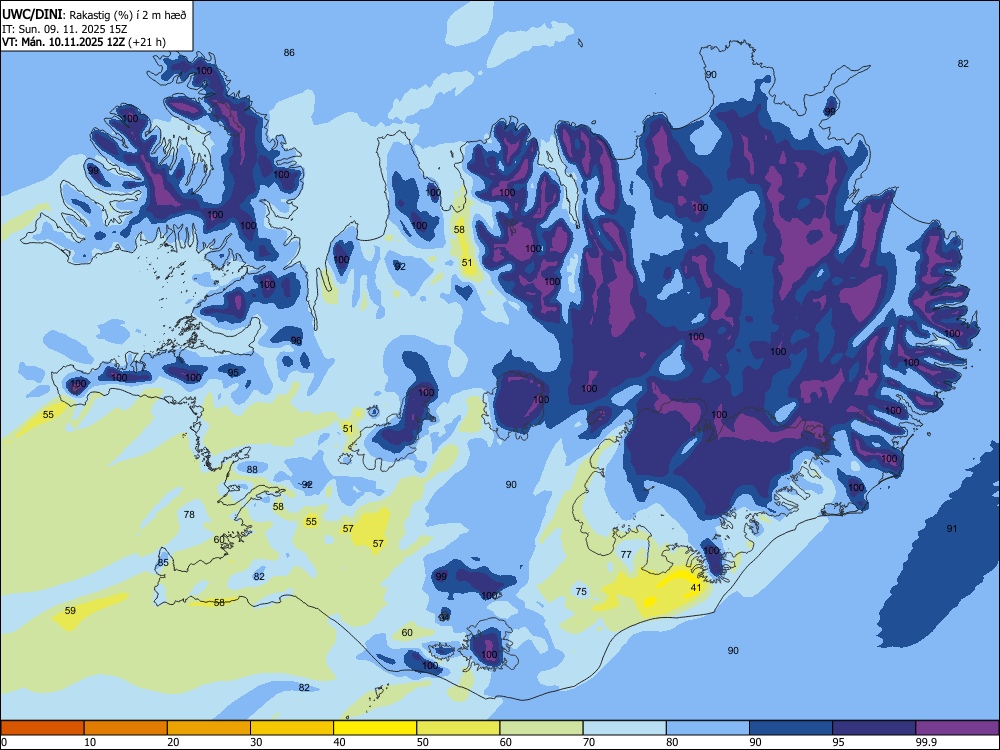Image resolution: width=1000 pixels, height=750 pixels.
Task: Click the legend tick label 20
Action: pyautogui.click(x=173, y=742)
